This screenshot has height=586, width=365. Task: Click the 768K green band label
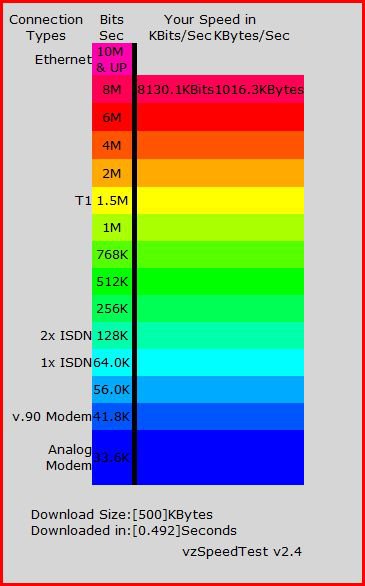112,255
